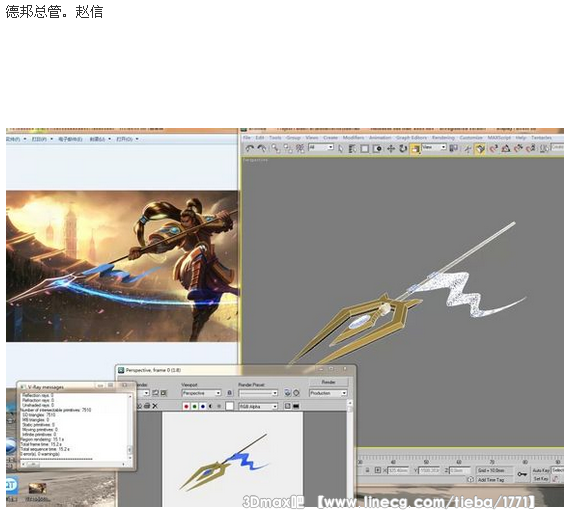This screenshot has height=519, width=564.
Task: Select the Unlink Selection tool
Action: [x=288, y=148]
